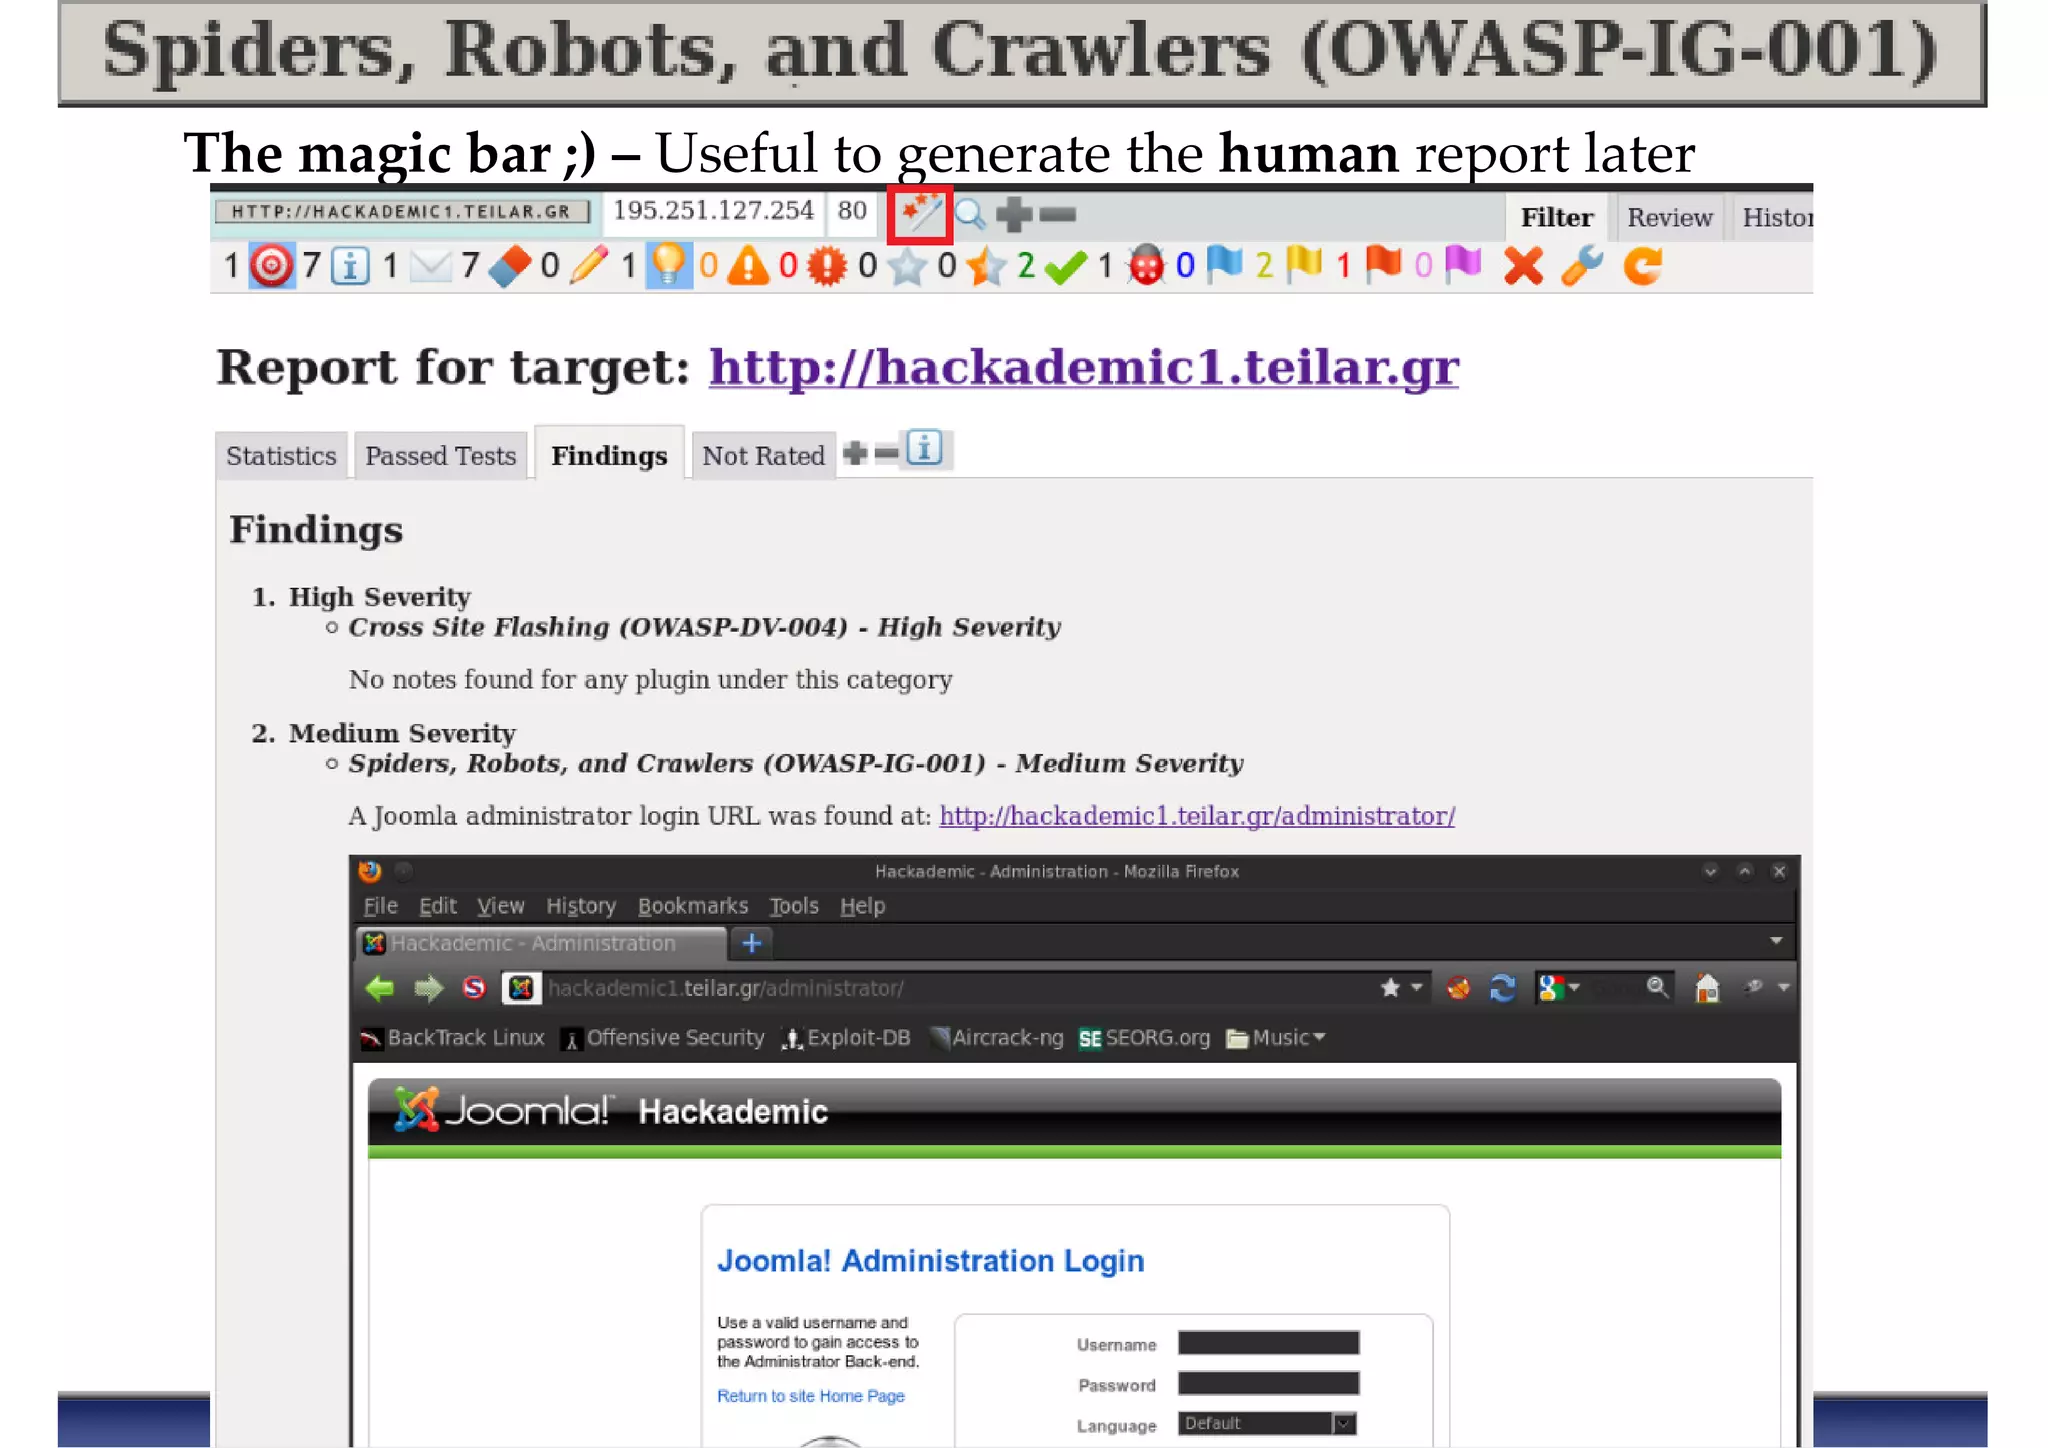Click the Firefox address bar URL
This screenshot has width=2048, height=1448.
726,989
